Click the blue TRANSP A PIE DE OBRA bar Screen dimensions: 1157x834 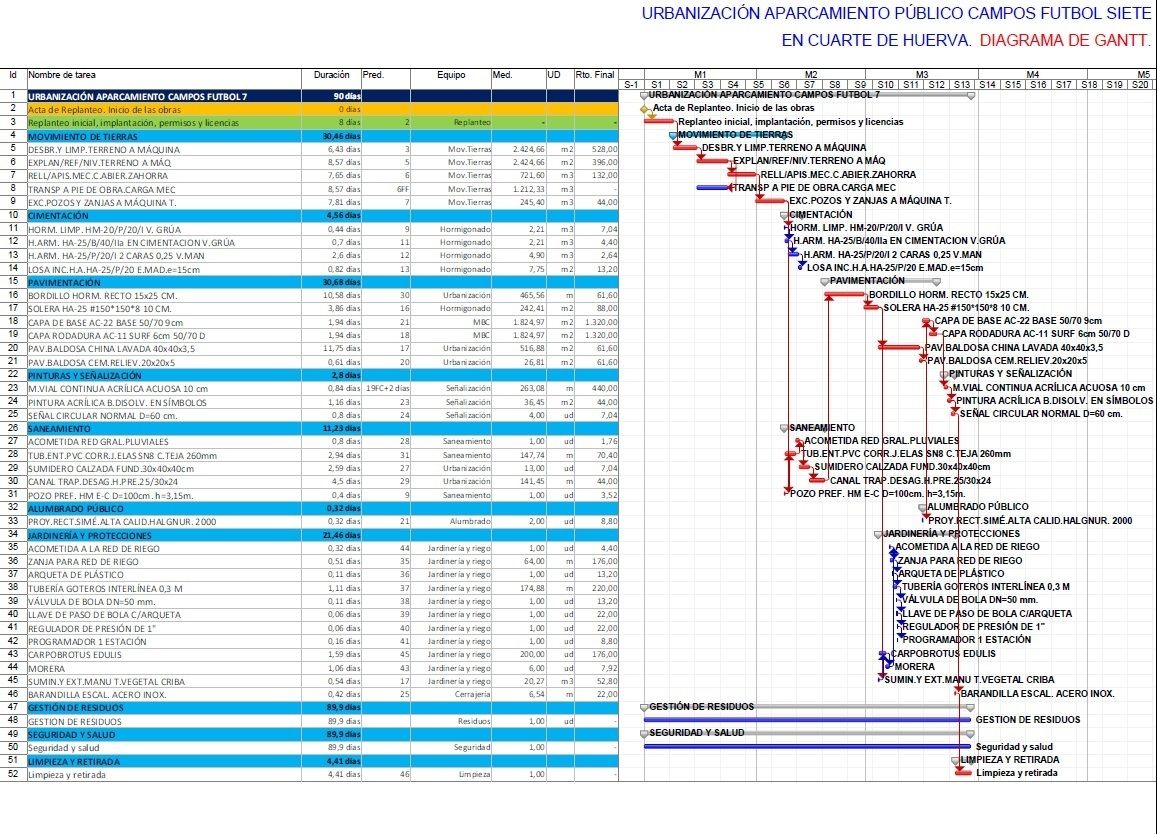(713, 187)
